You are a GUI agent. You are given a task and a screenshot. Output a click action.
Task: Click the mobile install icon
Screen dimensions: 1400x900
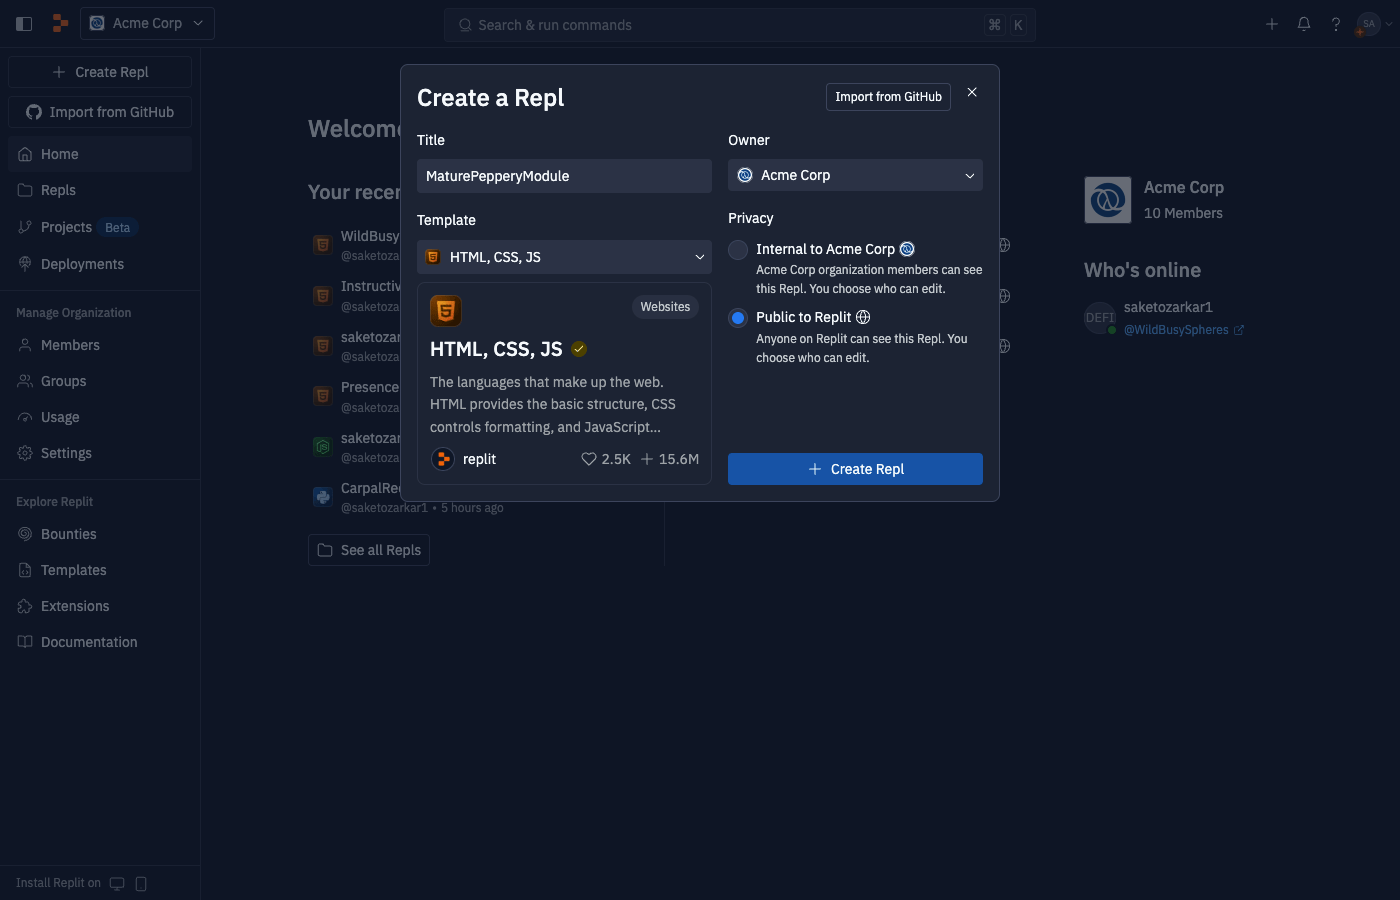141,883
